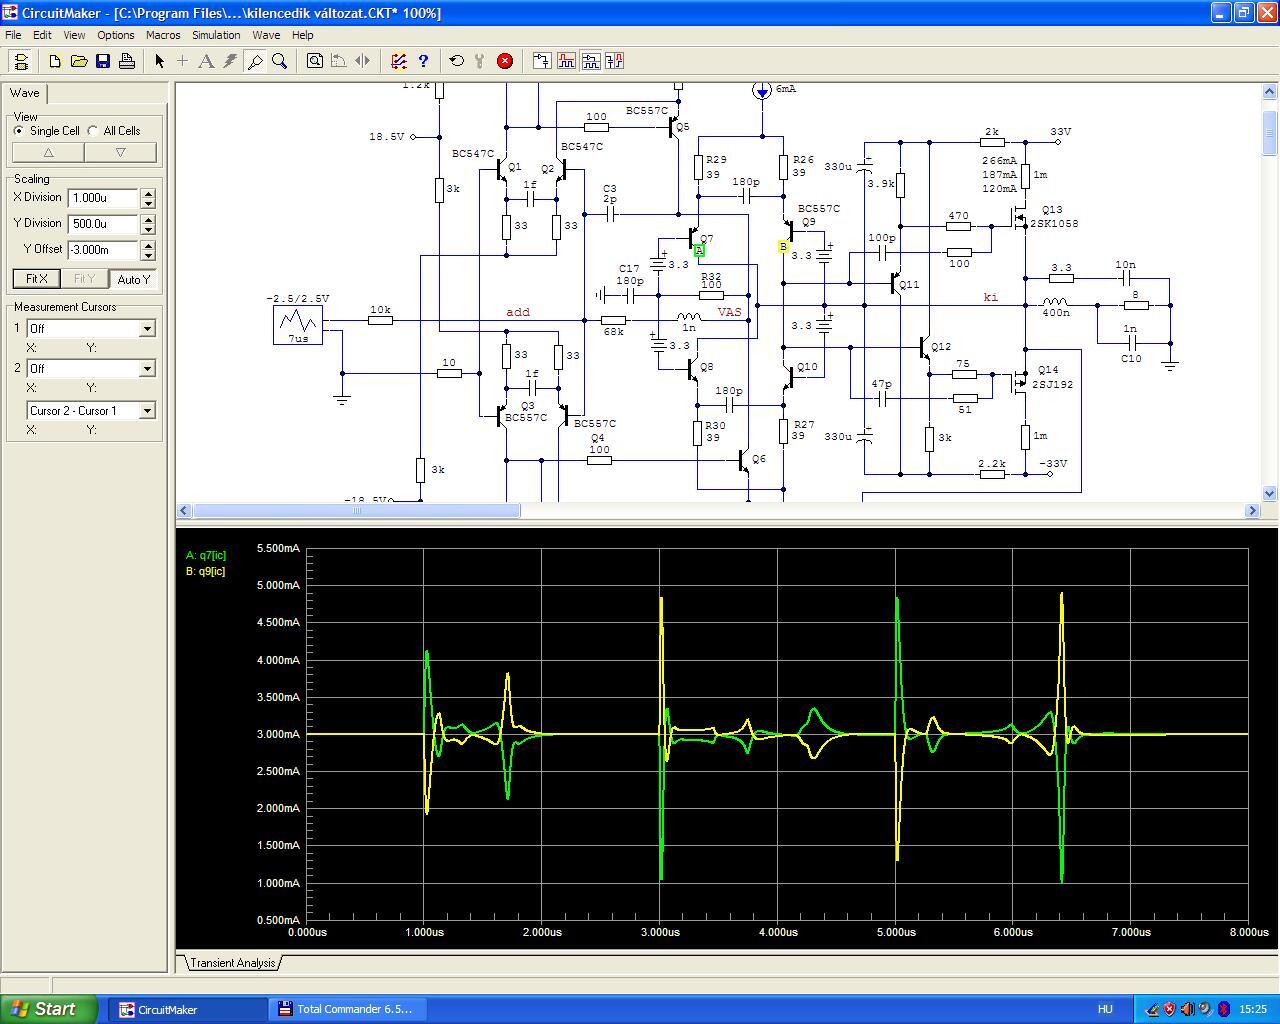Screen dimensions: 1280x1024
Task: Click the Print toolbar icon
Action: pos(127,61)
